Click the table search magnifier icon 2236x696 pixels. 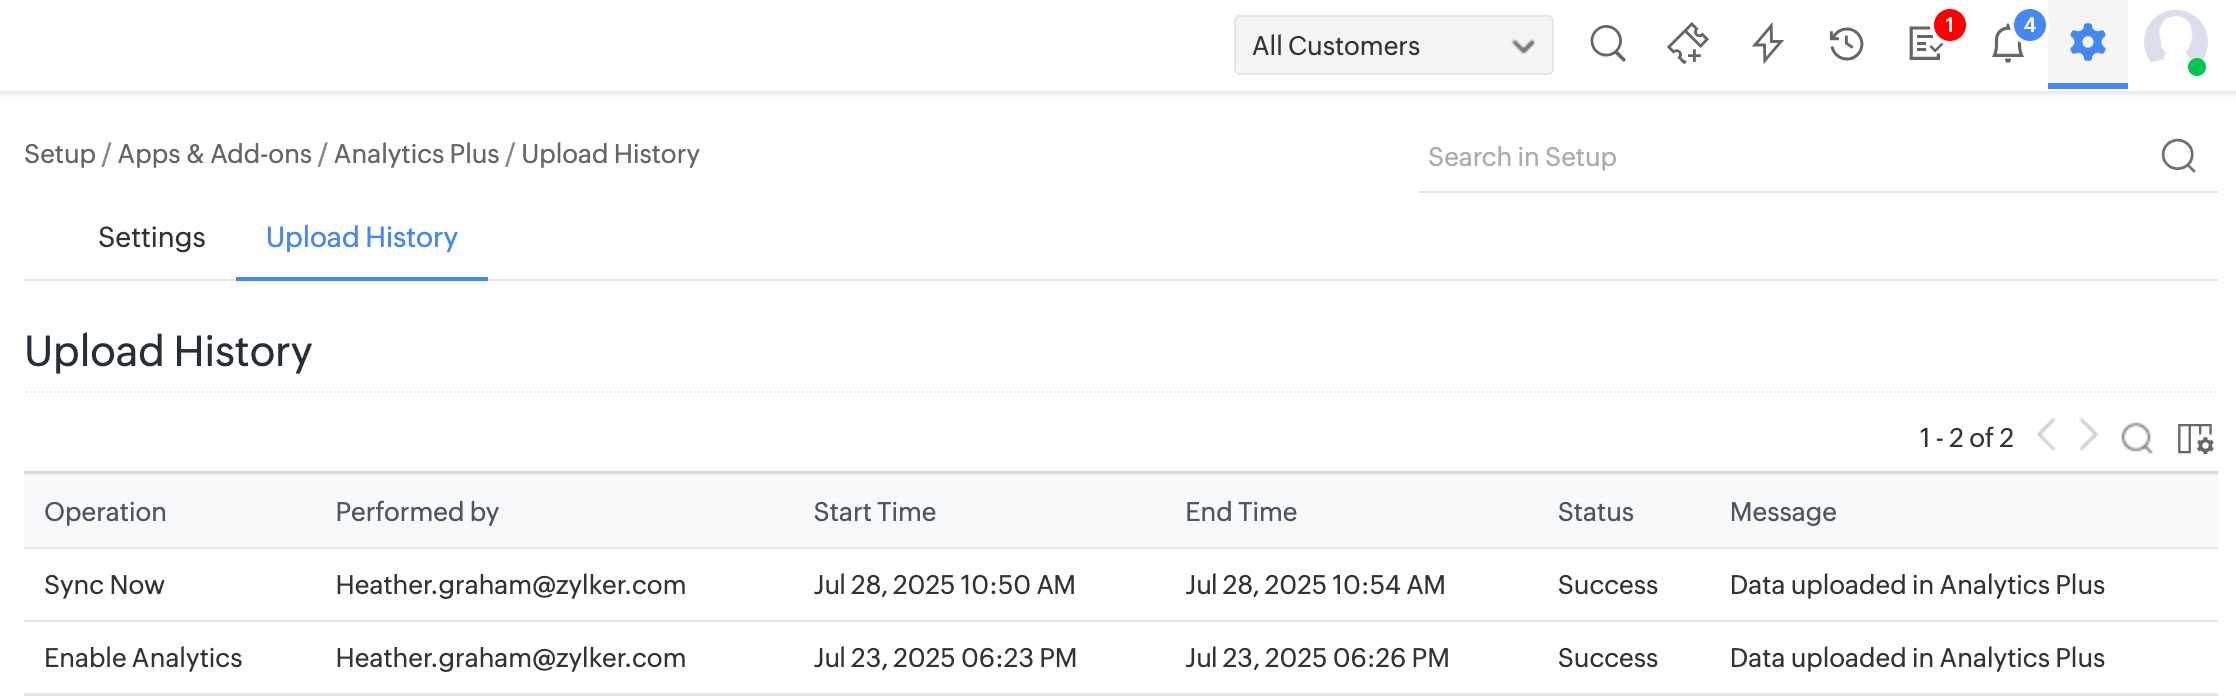(x=2136, y=438)
